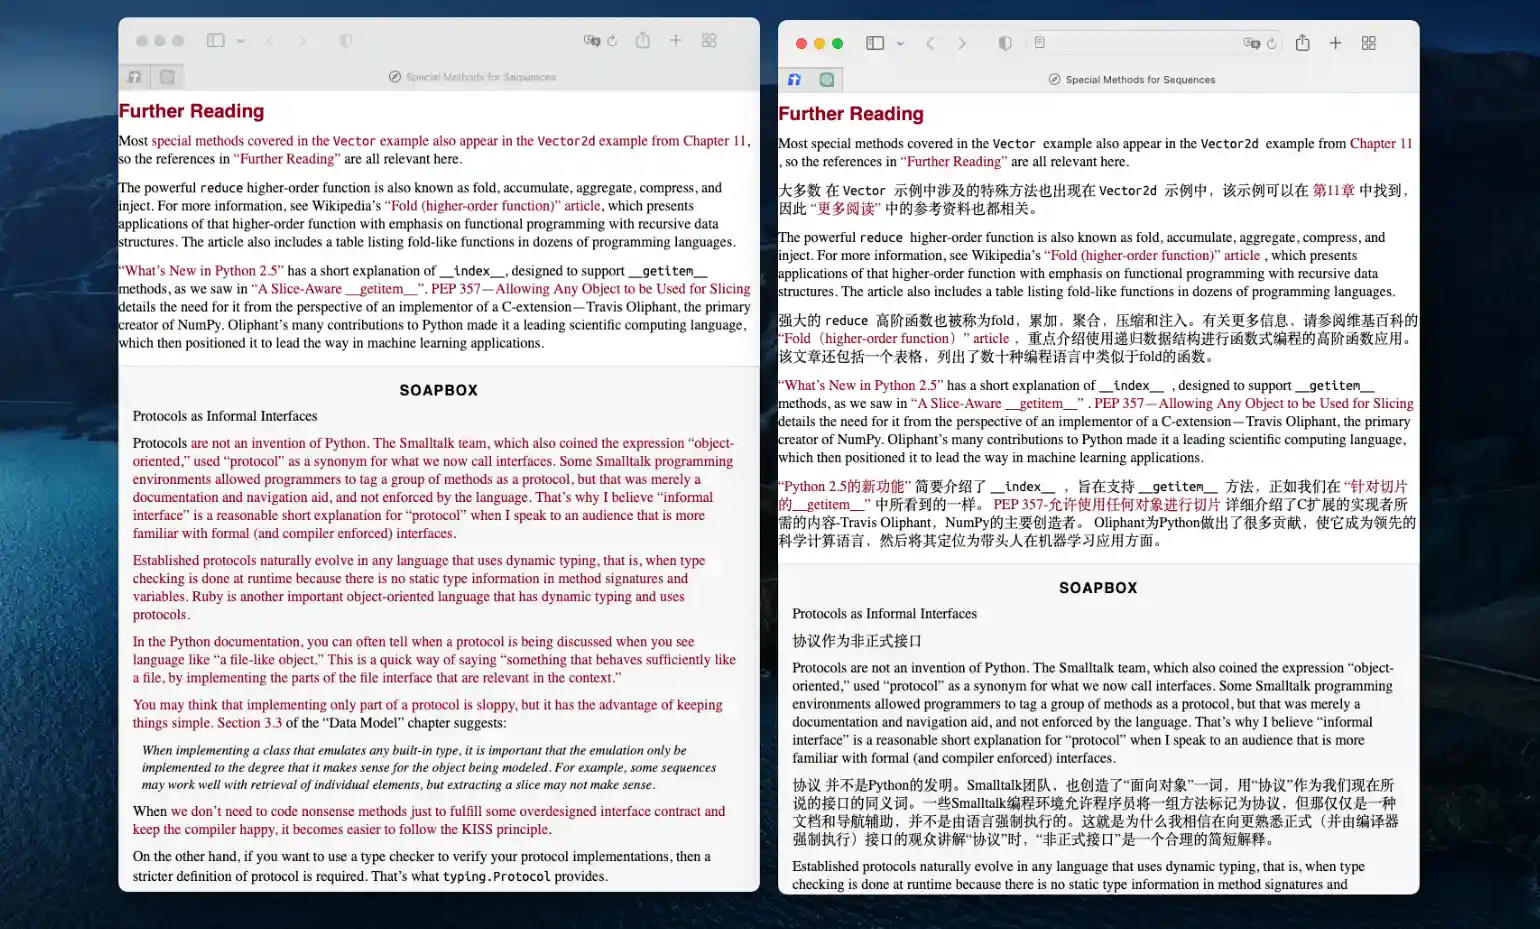The image size is (1540, 929).
Task: Follow the 'Fold (higher-order function)' article link in the left window
Action: pos(493,206)
